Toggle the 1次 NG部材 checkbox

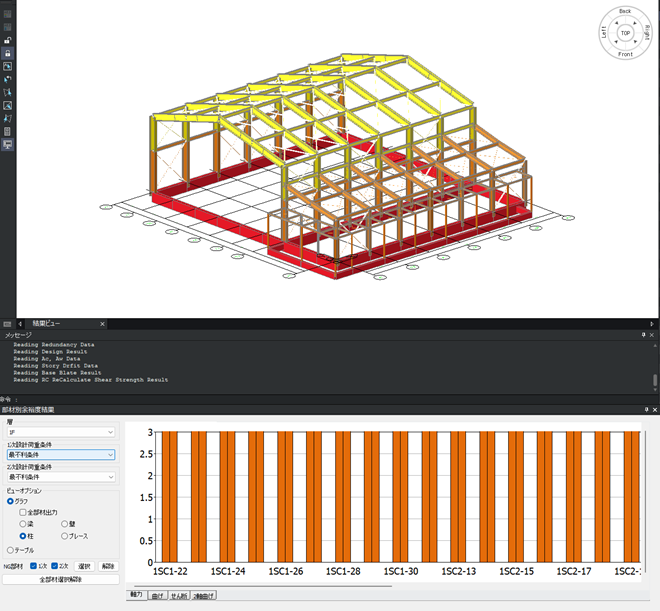coord(34,566)
